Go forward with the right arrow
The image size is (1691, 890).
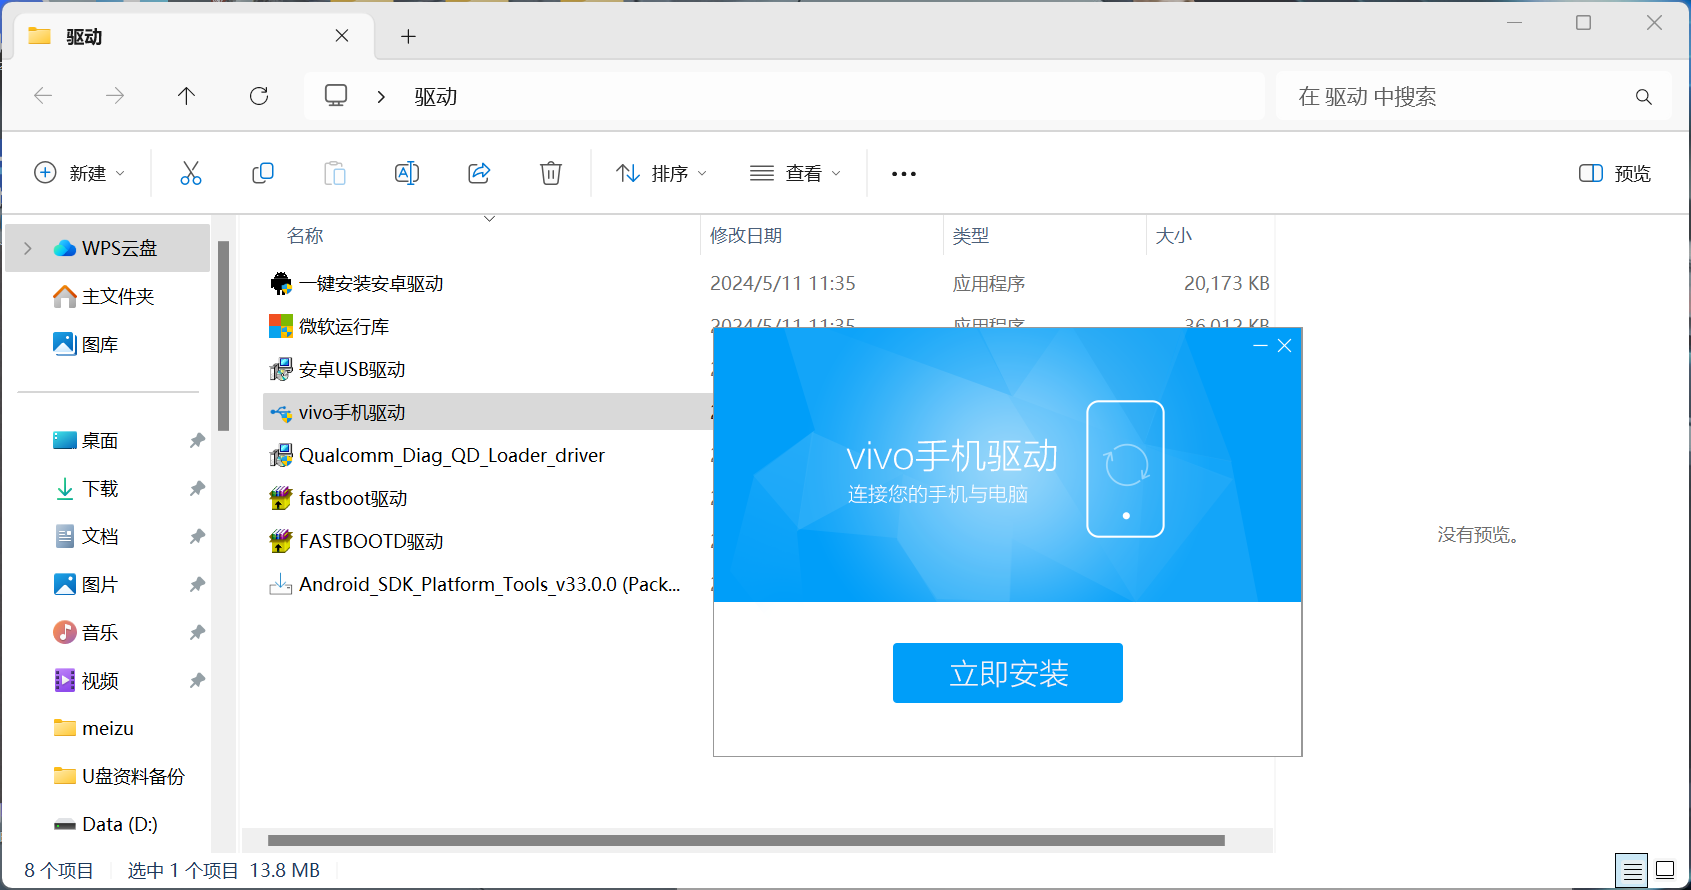[115, 96]
